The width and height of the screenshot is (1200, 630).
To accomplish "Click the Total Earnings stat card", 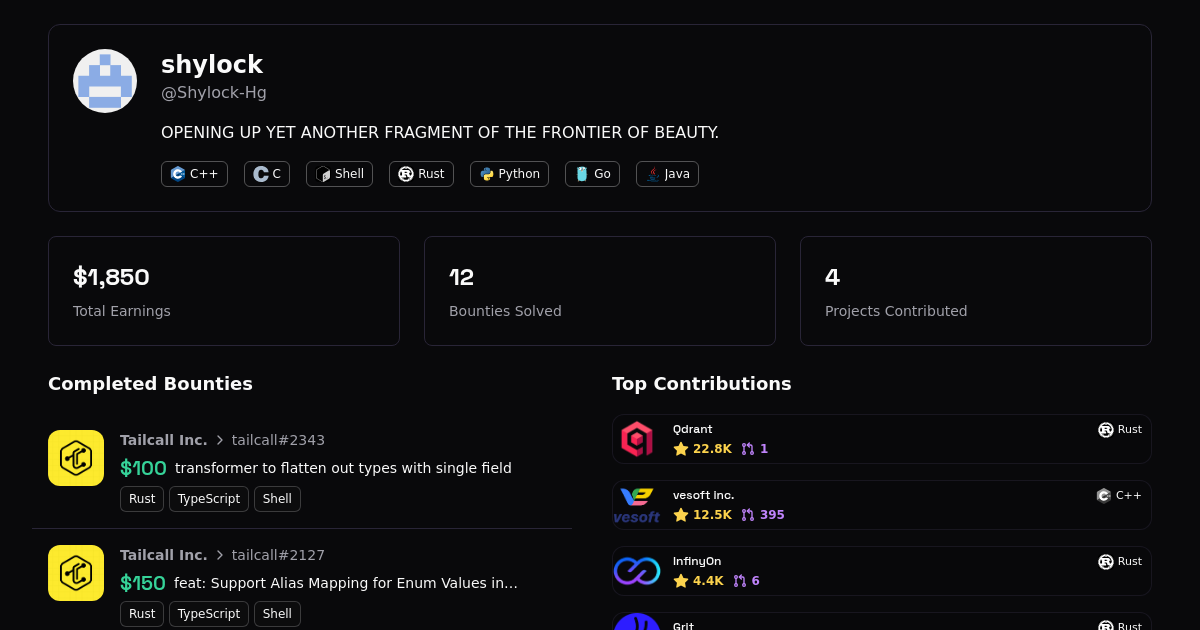I will click(224, 291).
